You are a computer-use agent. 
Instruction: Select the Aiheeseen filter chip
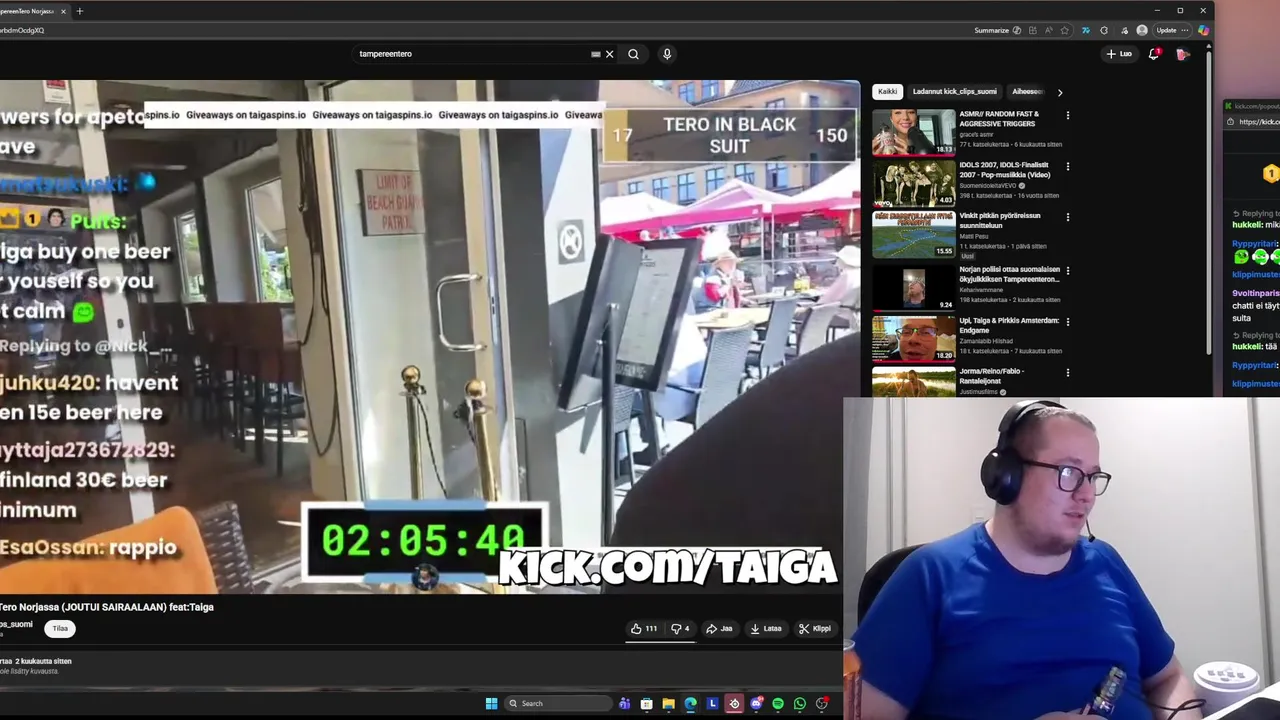click(x=1027, y=92)
